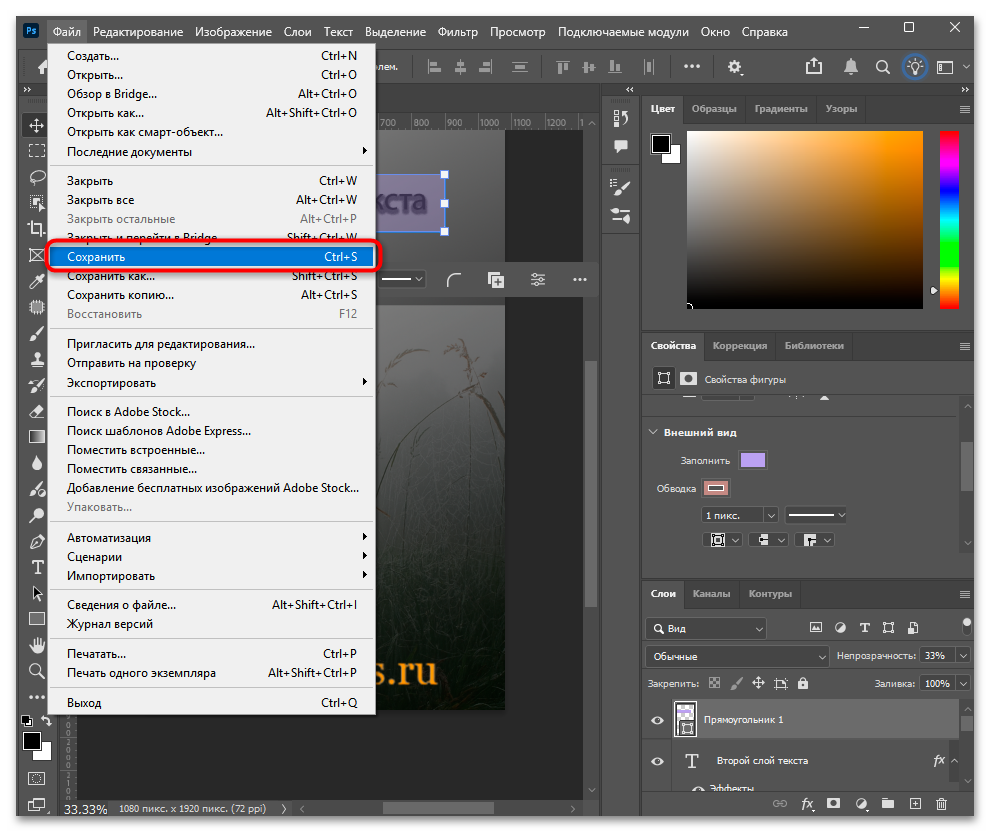Open the Discover lightbulb icon

915,66
